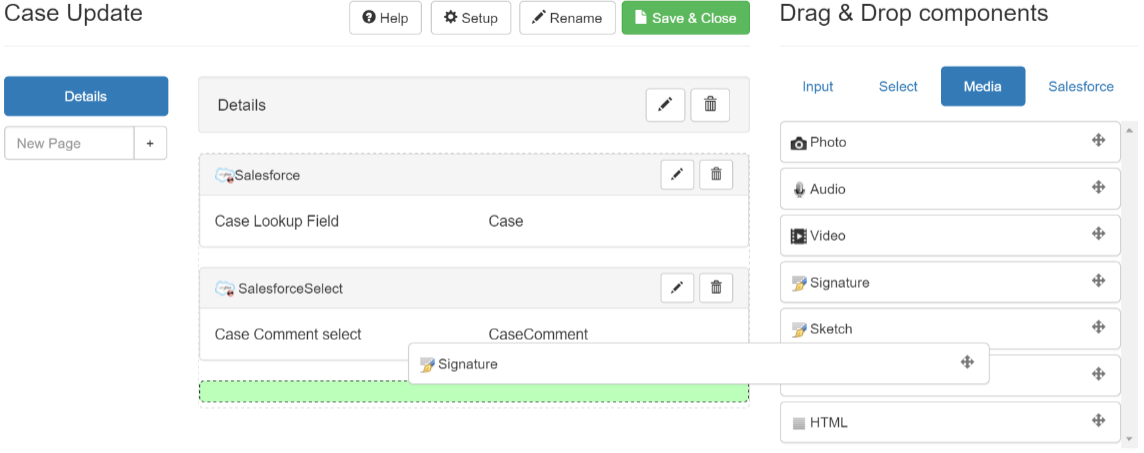
Task: Grab the Audio component move handle
Action: pos(1098,187)
